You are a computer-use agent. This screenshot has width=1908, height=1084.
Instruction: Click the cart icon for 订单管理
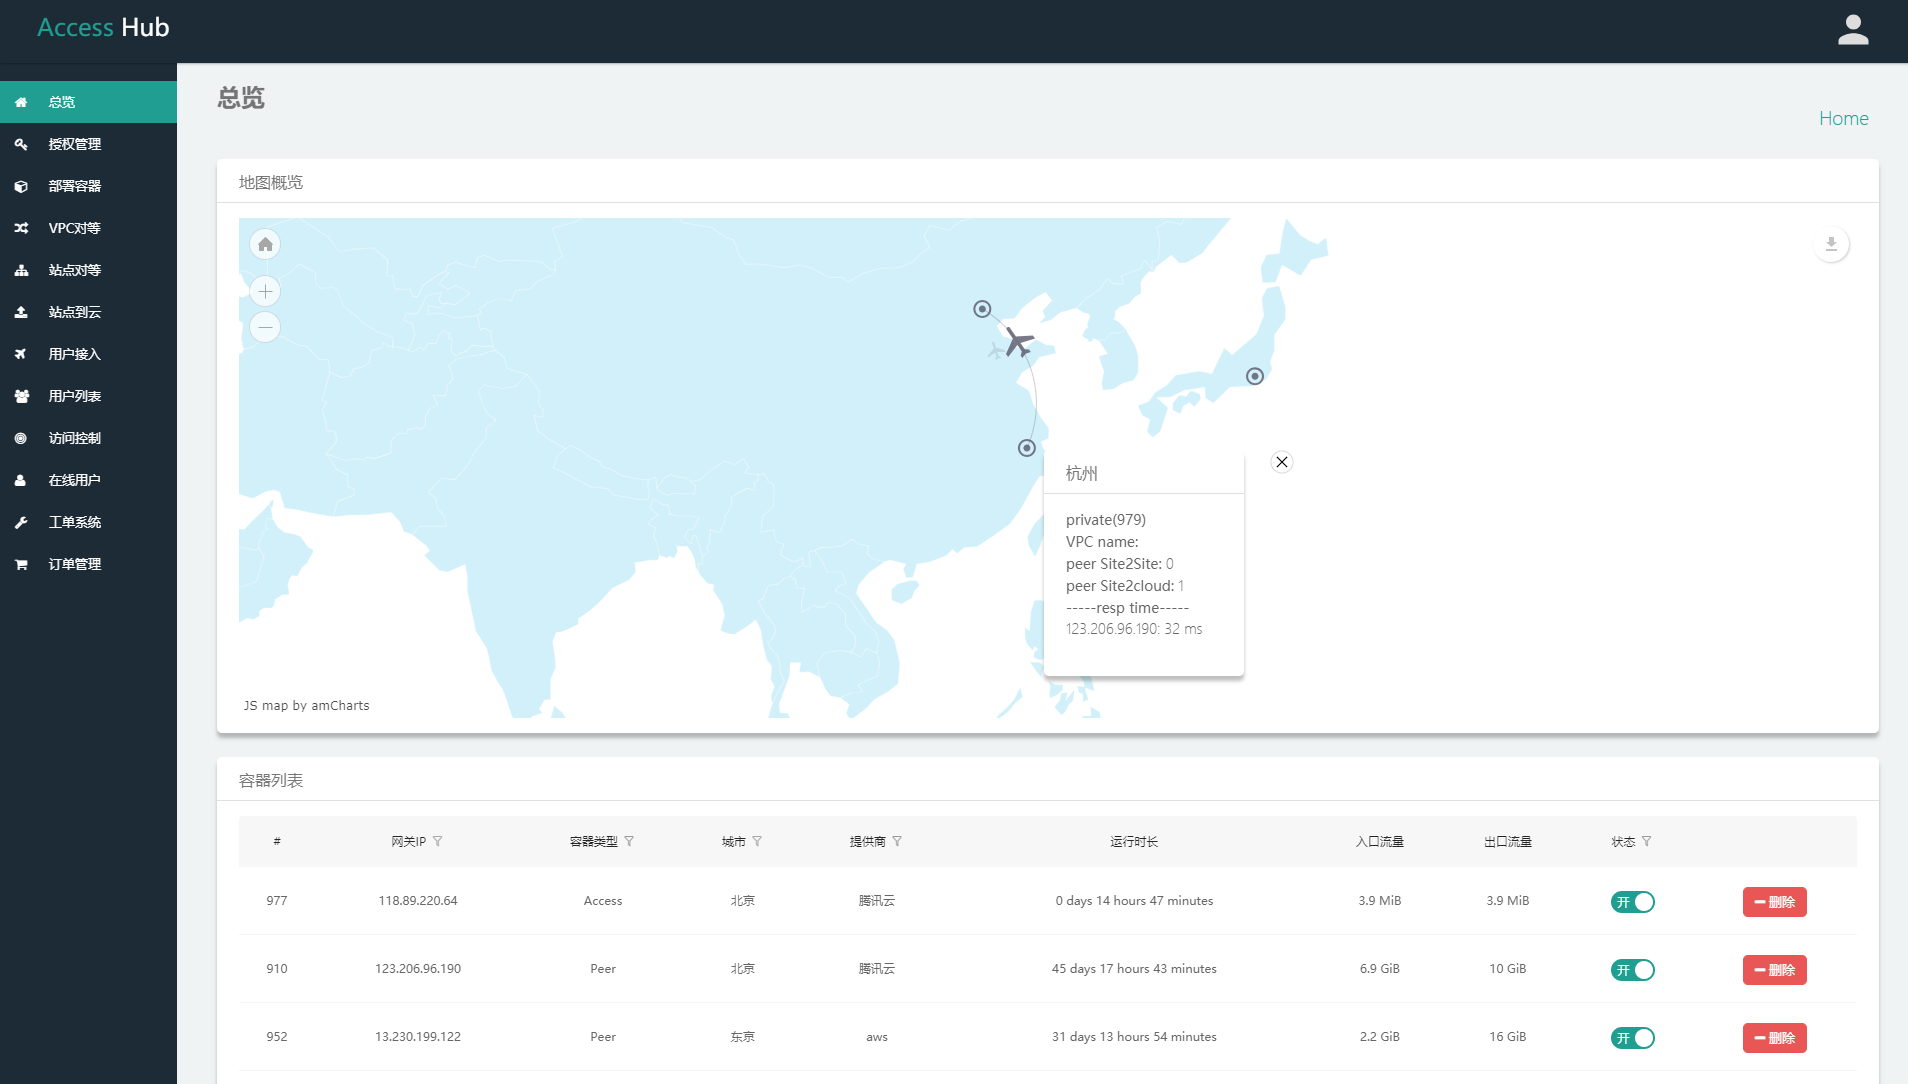click(21, 564)
